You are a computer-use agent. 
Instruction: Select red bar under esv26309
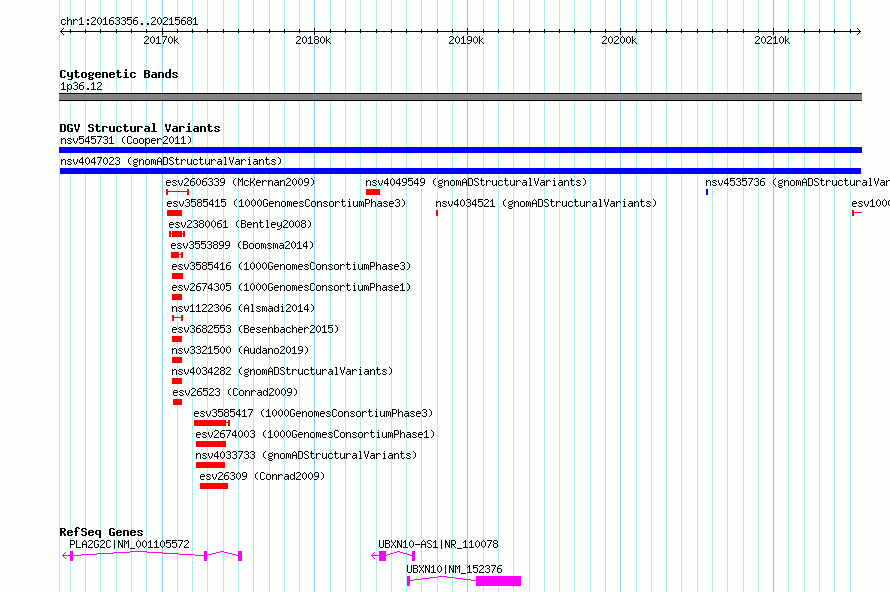(x=214, y=486)
